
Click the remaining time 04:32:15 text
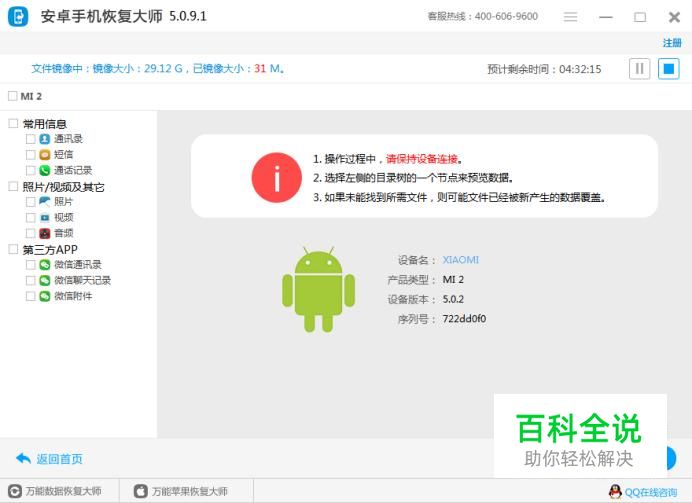[580, 69]
